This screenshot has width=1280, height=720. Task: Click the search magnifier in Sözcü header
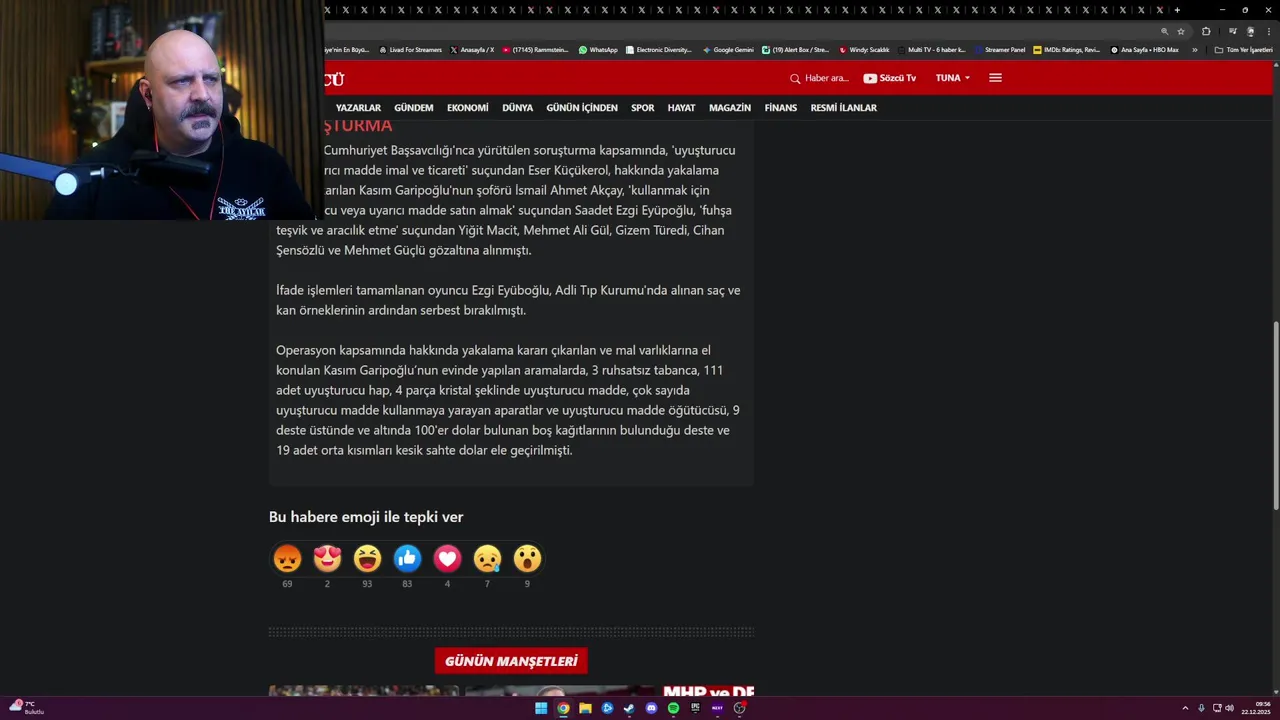[x=795, y=78]
